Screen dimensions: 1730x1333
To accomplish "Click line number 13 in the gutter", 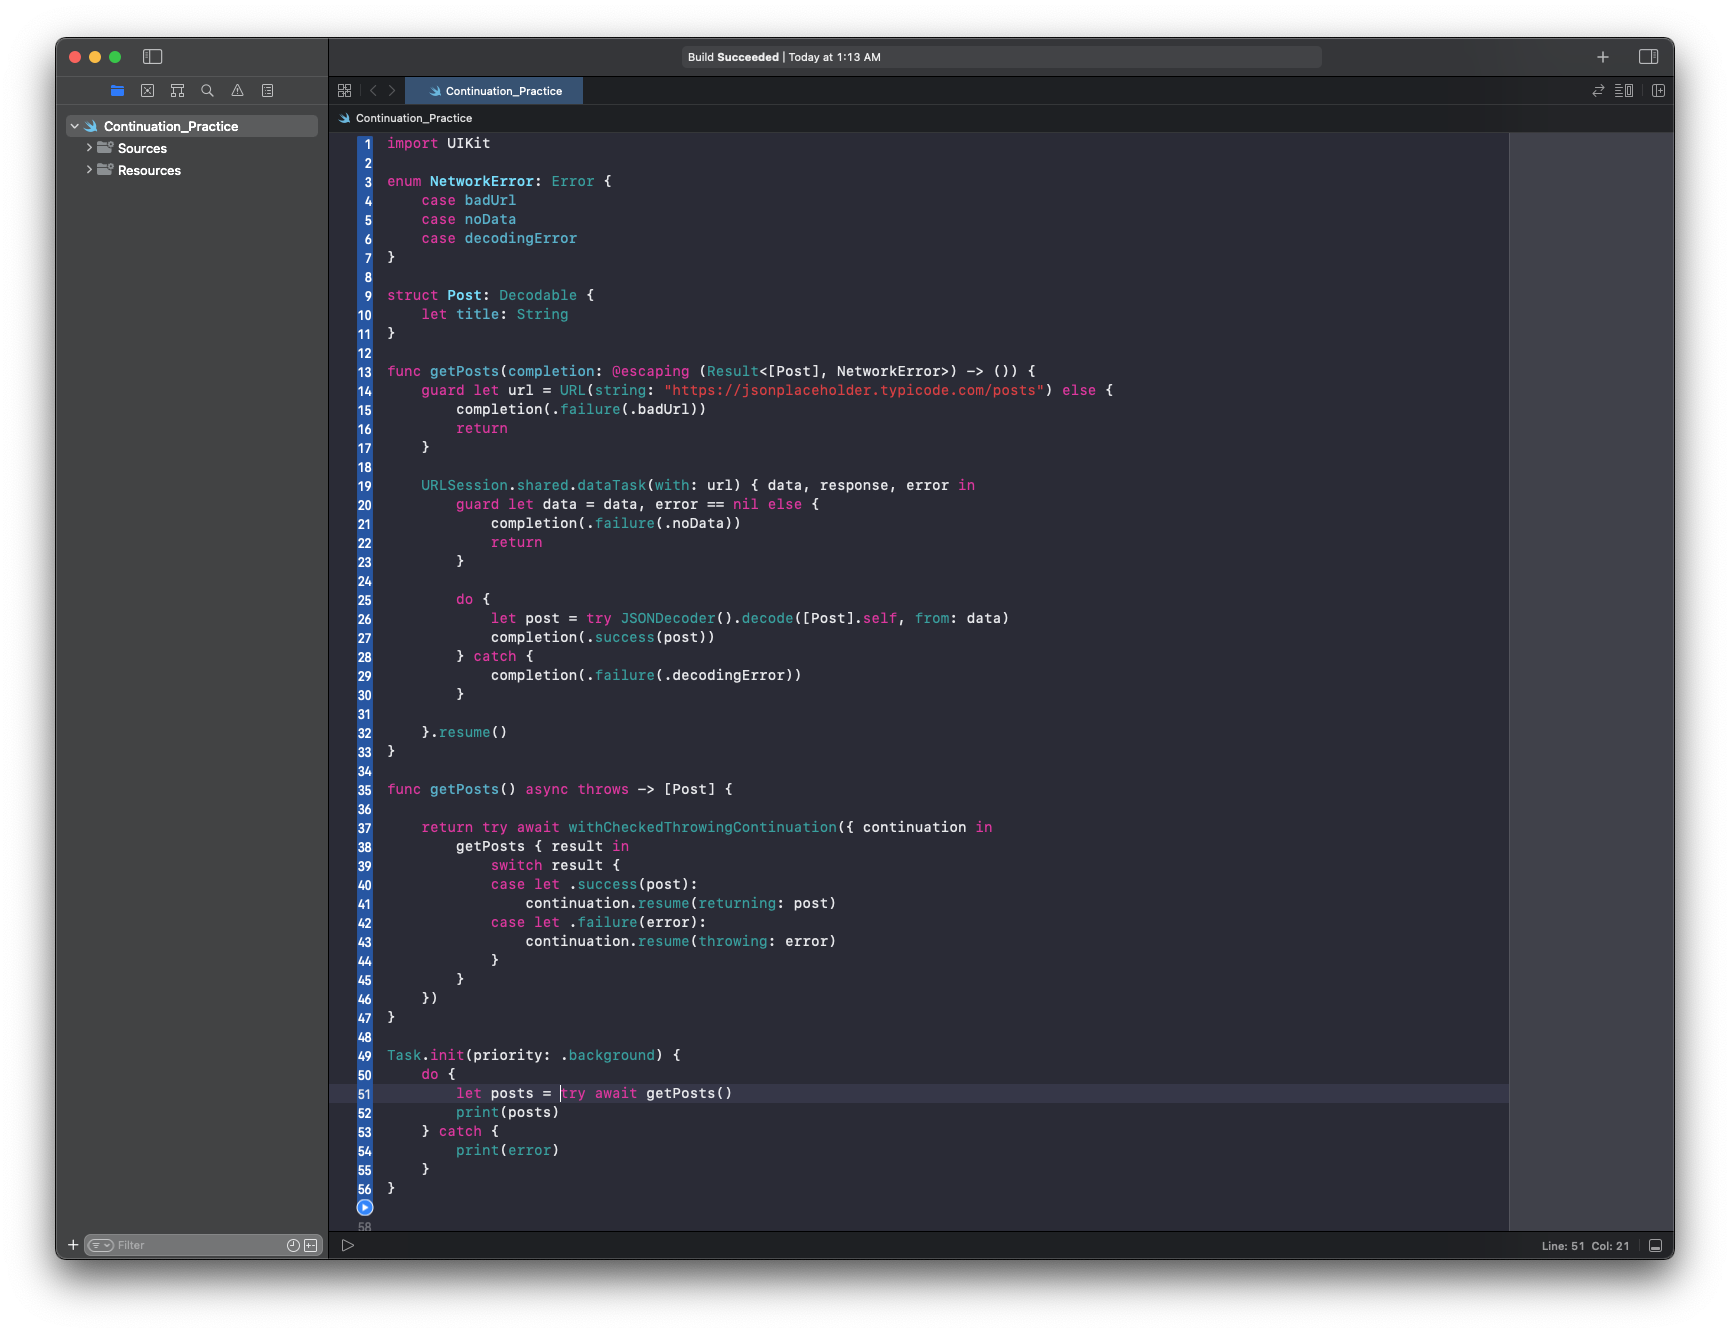I will click(365, 372).
